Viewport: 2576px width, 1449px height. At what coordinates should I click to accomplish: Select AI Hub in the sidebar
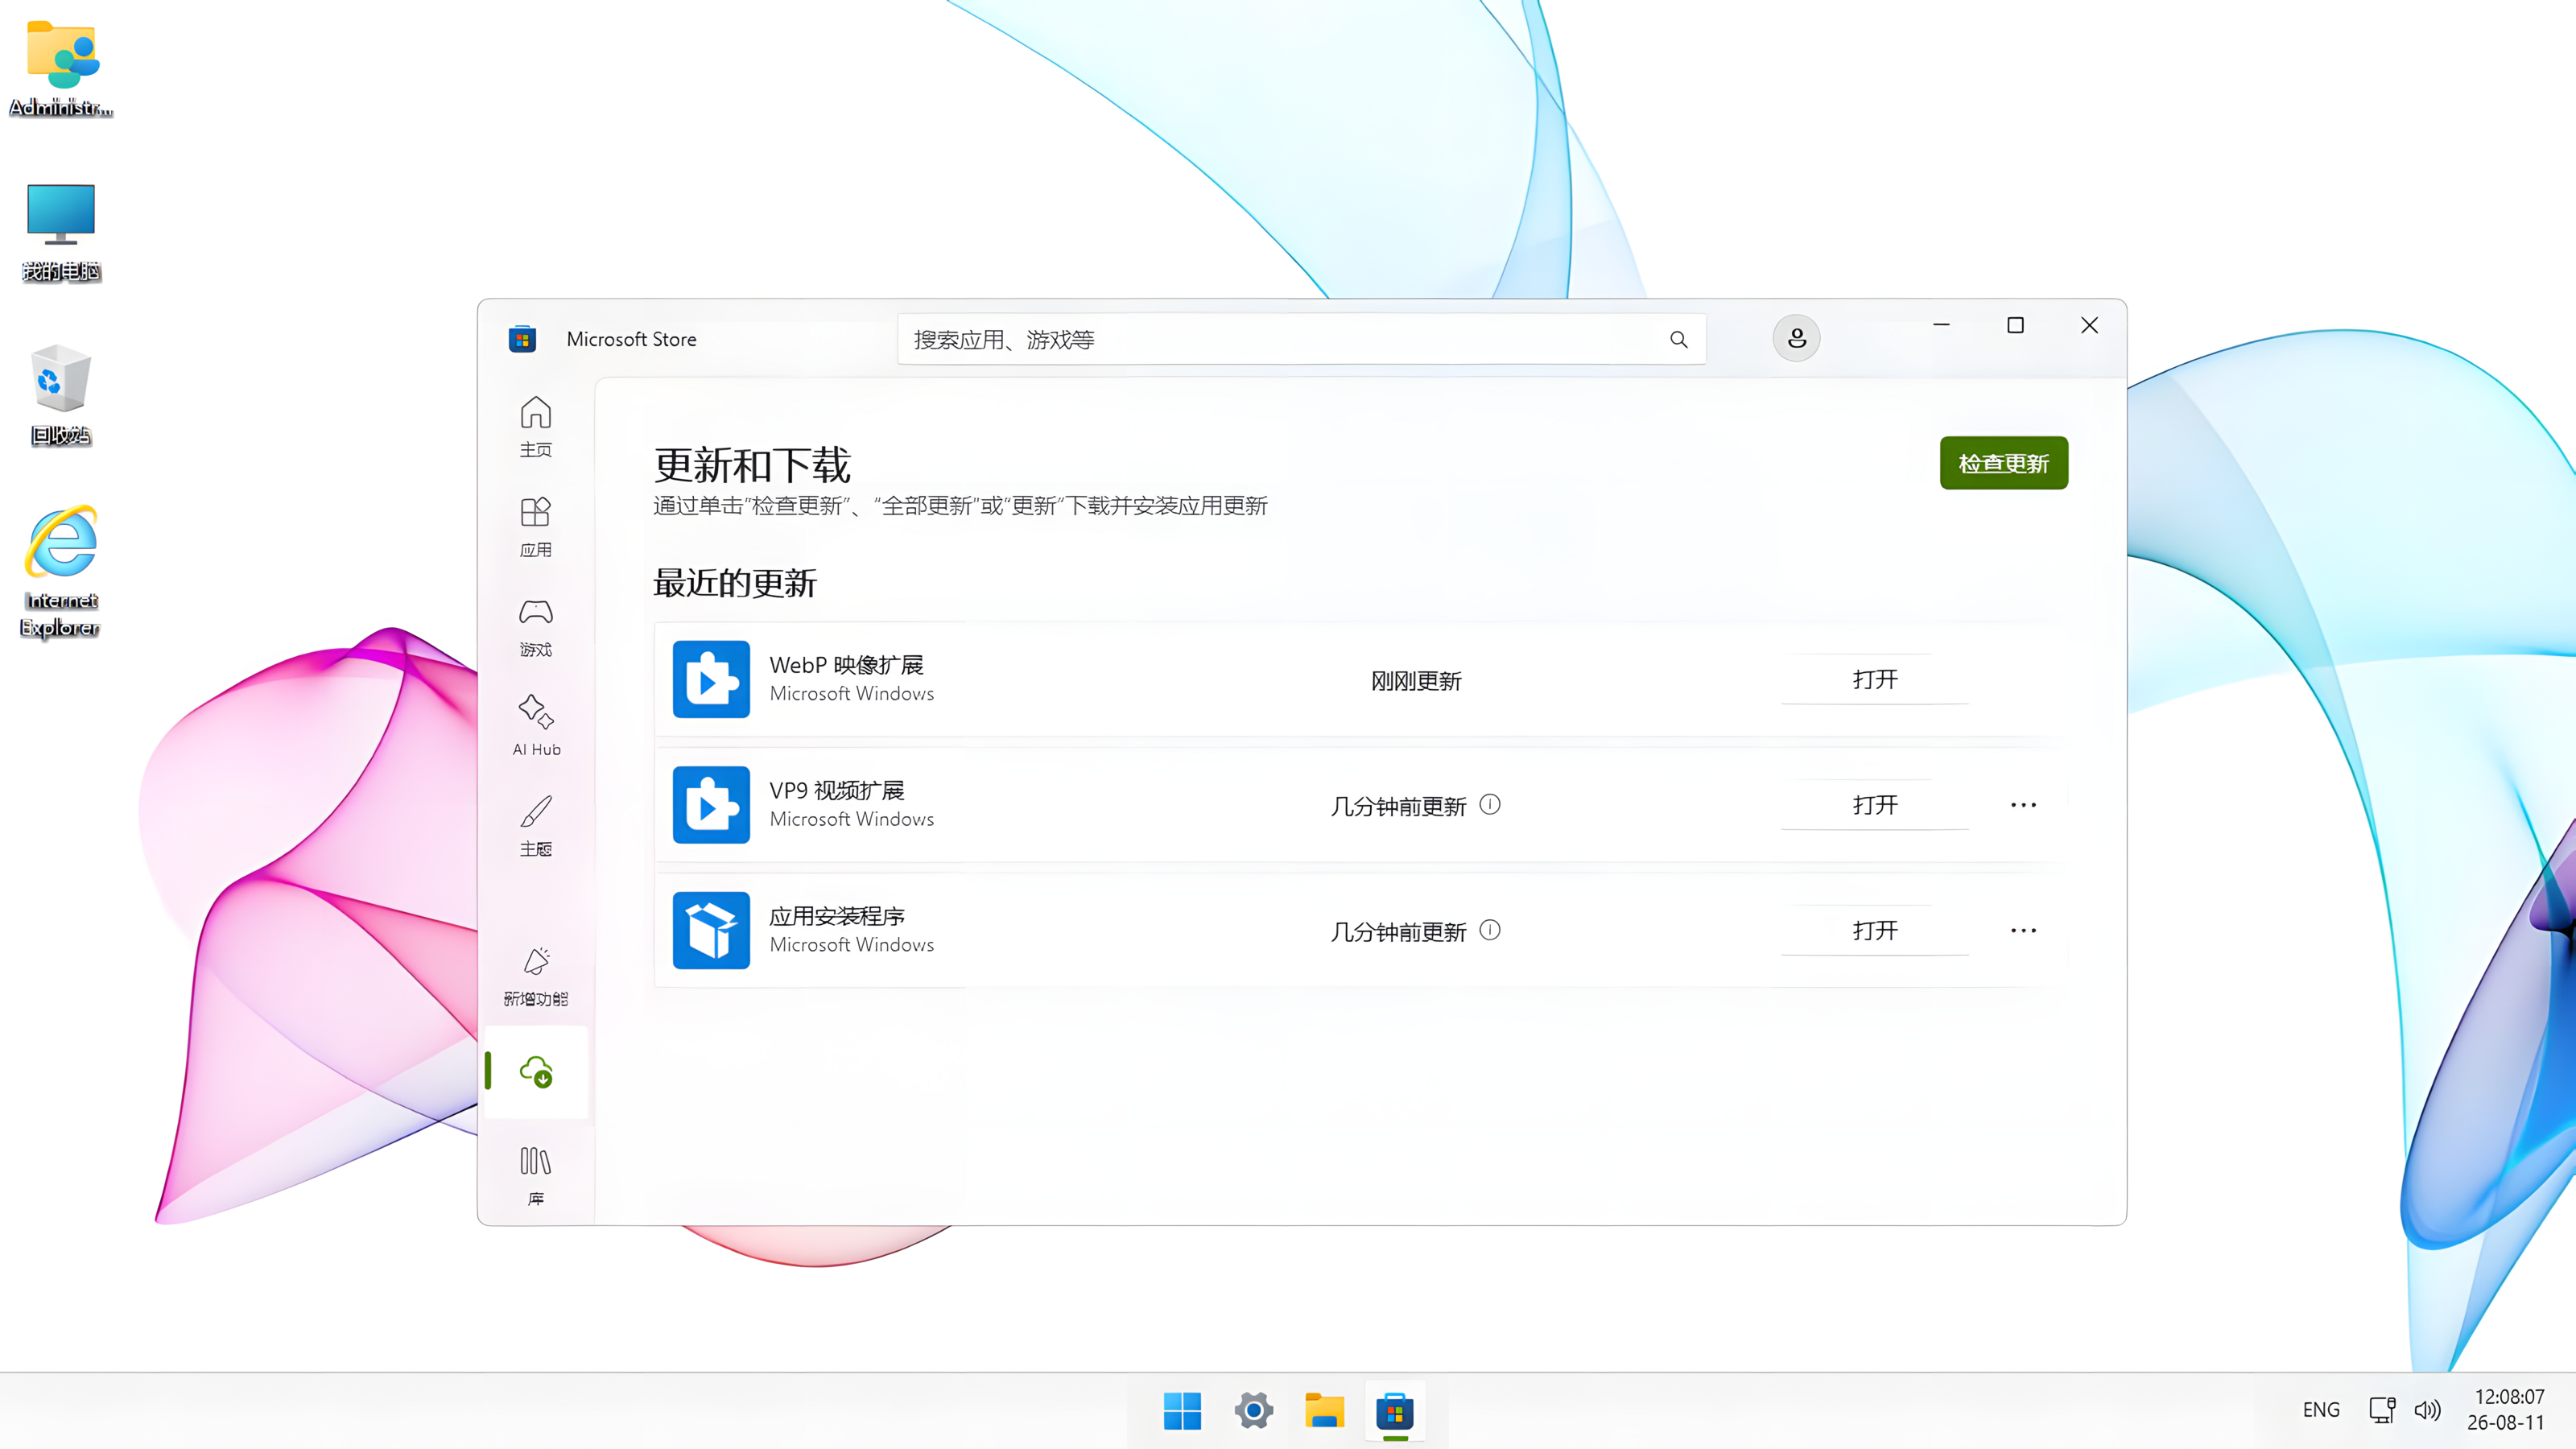[x=535, y=727]
